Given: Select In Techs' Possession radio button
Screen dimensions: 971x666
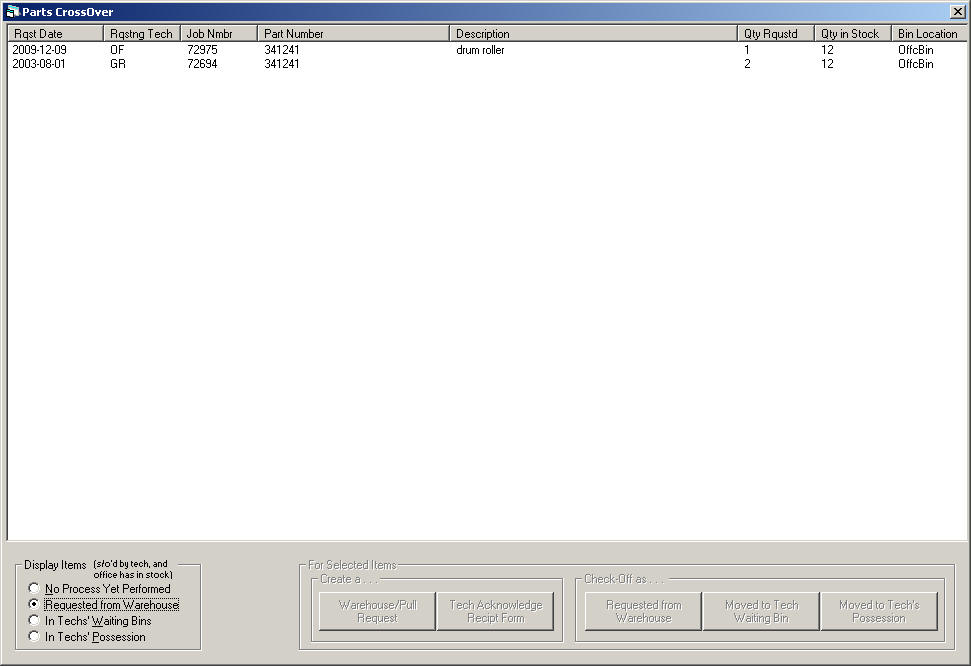Looking at the screenshot, I should pos(35,637).
